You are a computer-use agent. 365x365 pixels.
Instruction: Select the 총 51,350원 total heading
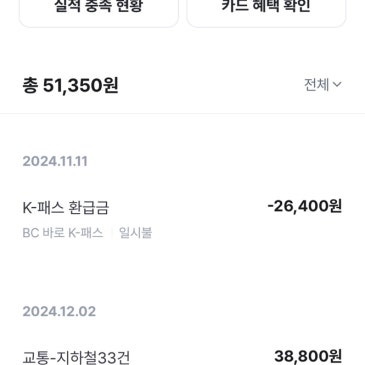(70, 85)
